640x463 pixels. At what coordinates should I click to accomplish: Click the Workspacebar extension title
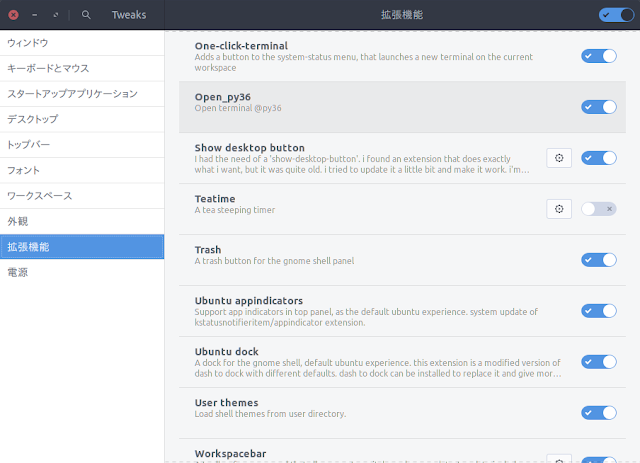(230, 454)
